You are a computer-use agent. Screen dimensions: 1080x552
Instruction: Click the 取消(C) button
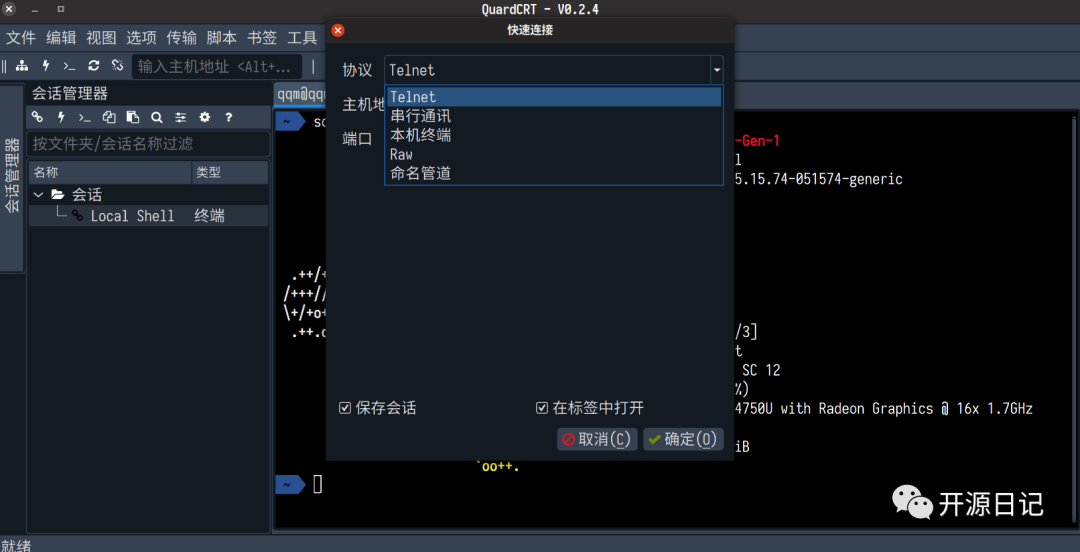pos(596,439)
